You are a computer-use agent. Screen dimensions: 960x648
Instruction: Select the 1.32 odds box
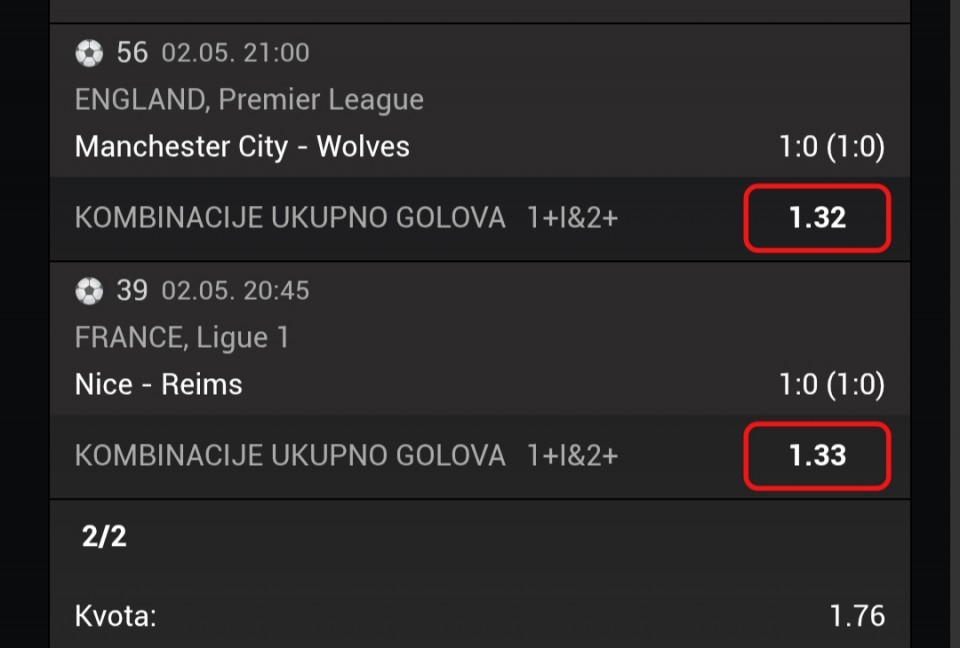point(817,218)
